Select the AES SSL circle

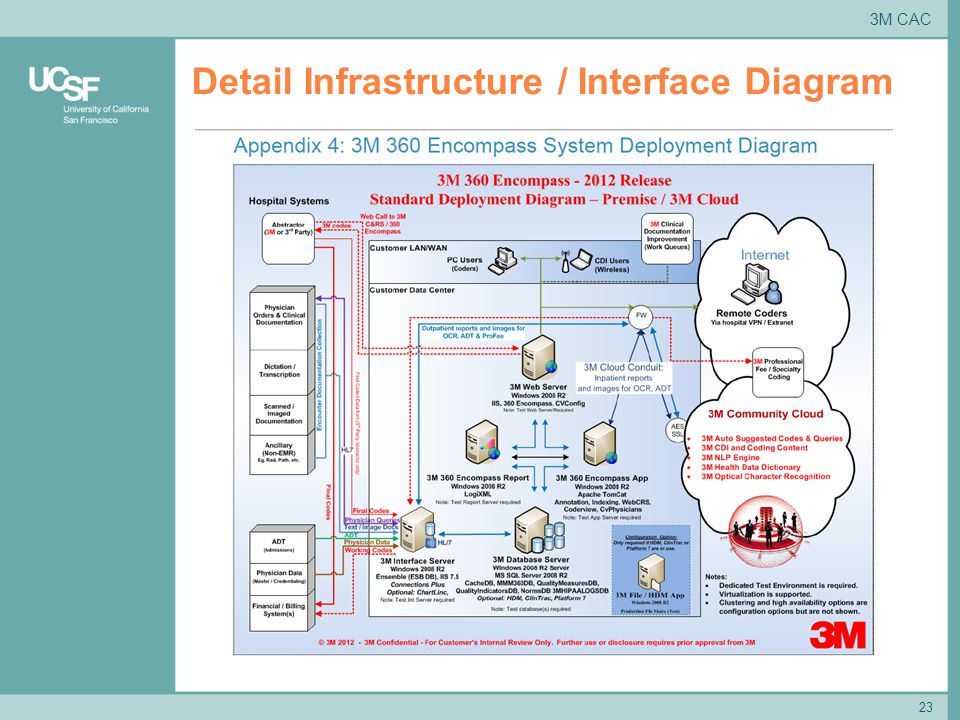pyautogui.click(x=677, y=430)
